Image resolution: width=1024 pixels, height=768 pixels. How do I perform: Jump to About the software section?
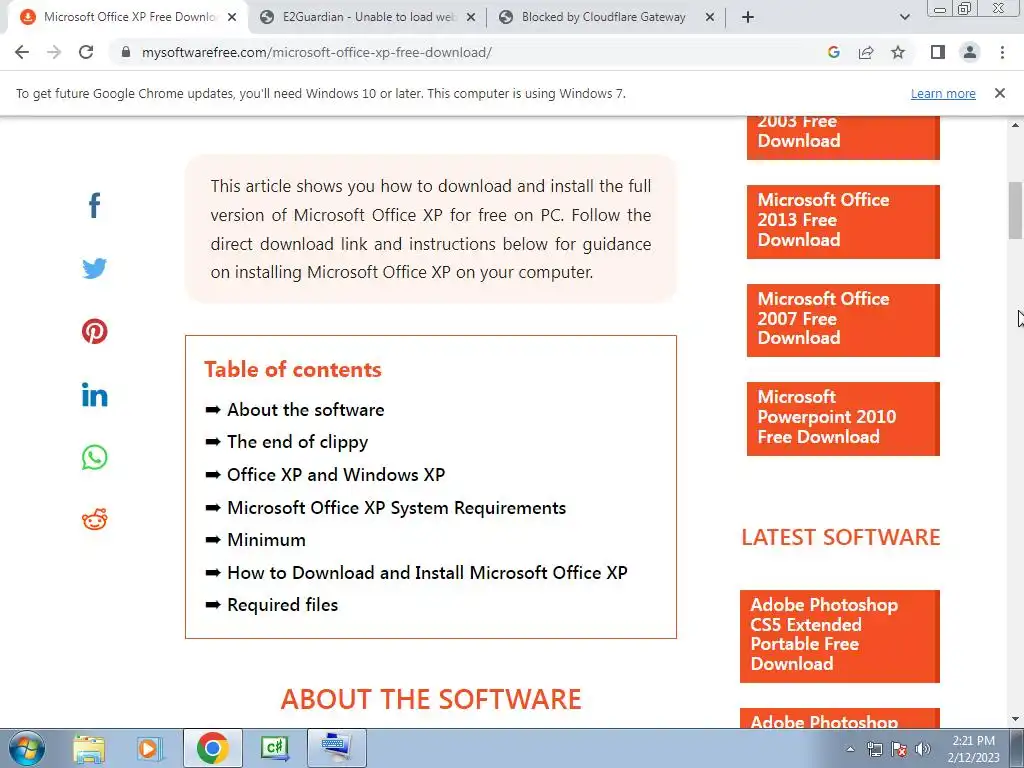[x=306, y=409]
